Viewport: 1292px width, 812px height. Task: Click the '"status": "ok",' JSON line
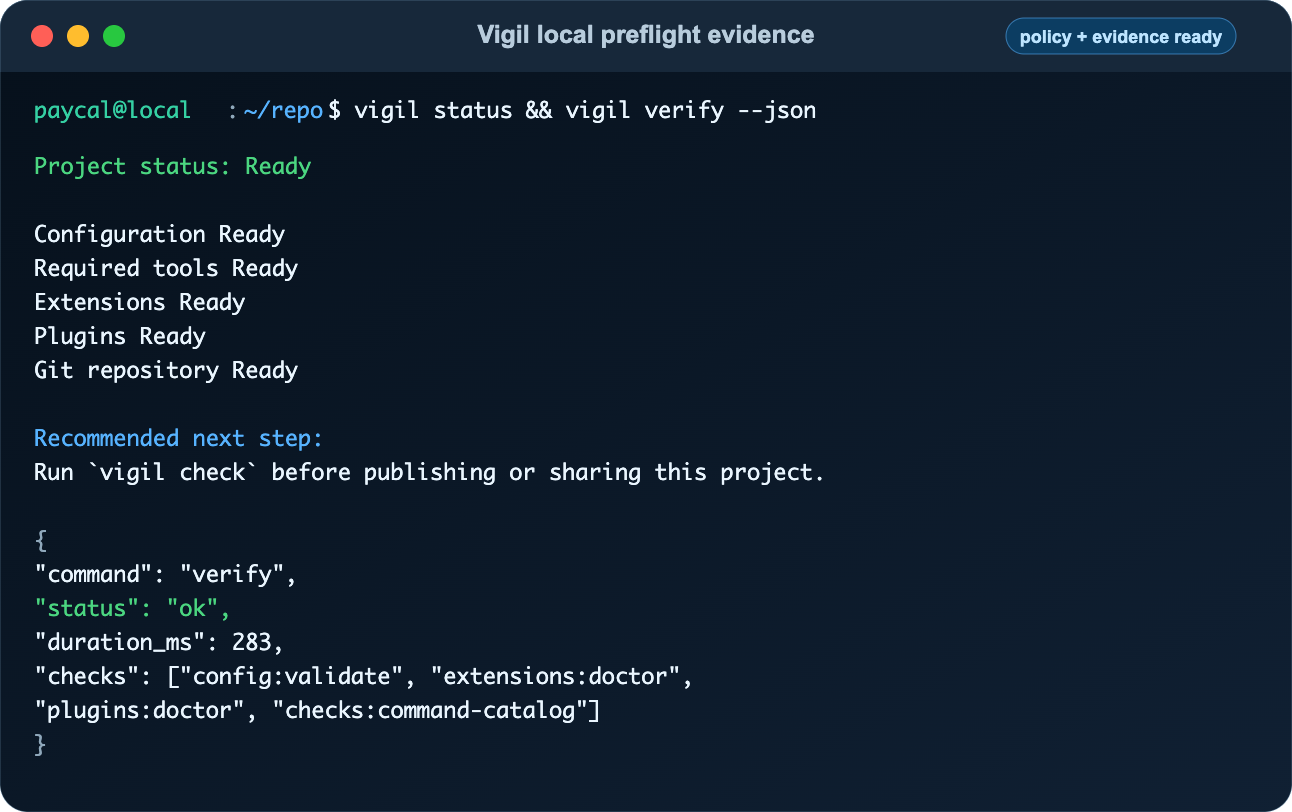point(133,609)
